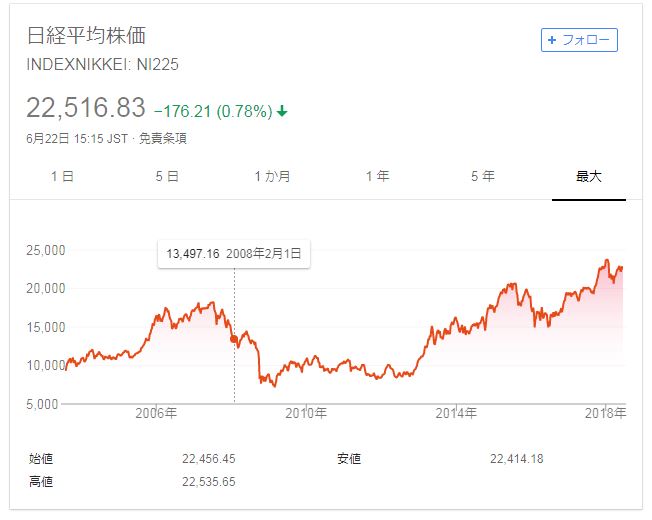The image size is (652, 520).
Task: Click the 2014年 axis label
Action: 456,413
